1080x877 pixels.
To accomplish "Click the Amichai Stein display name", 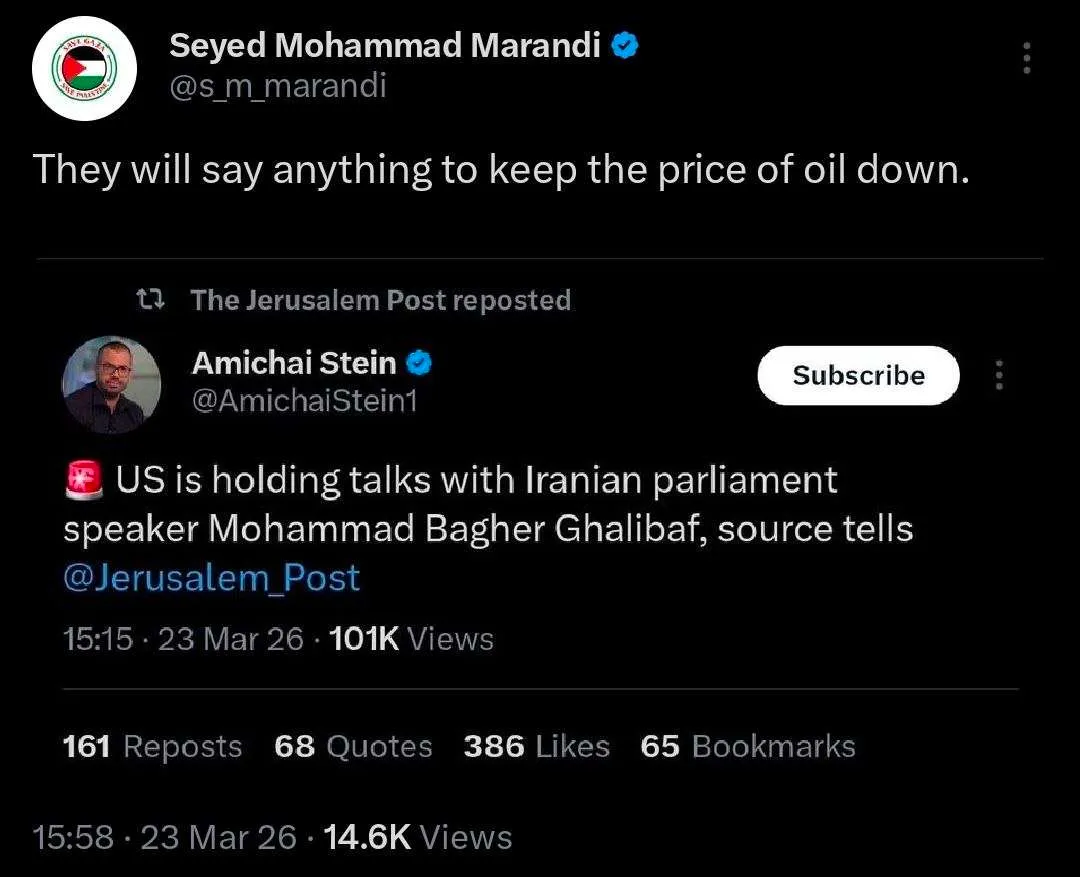I will pos(294,364).
